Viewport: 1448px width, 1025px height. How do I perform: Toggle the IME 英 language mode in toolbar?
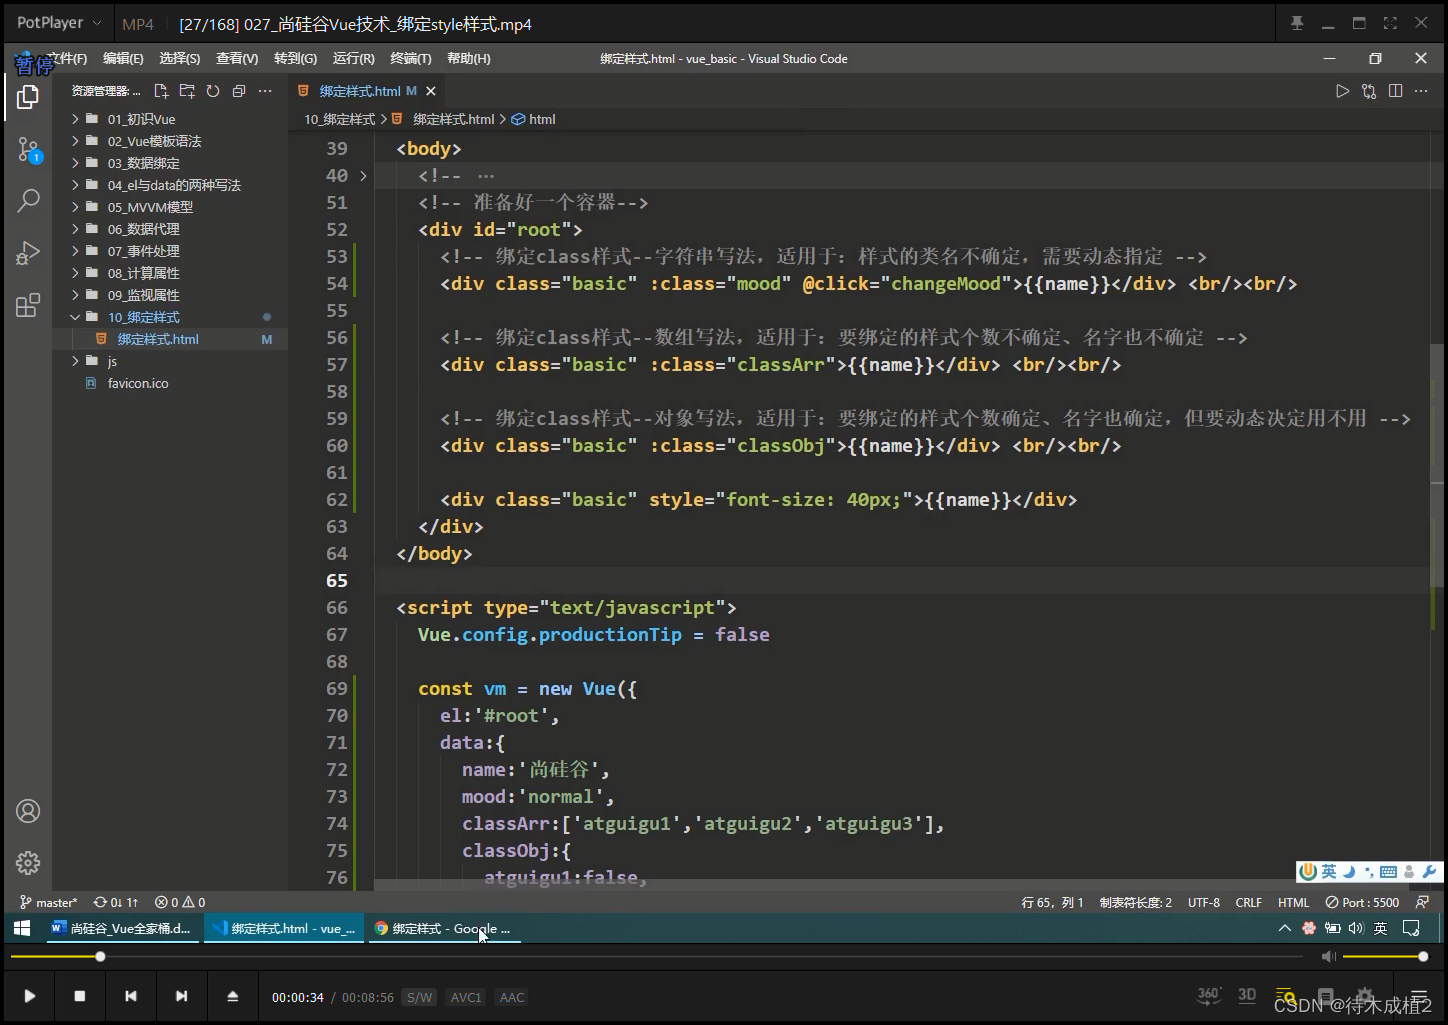[1329, 872]
